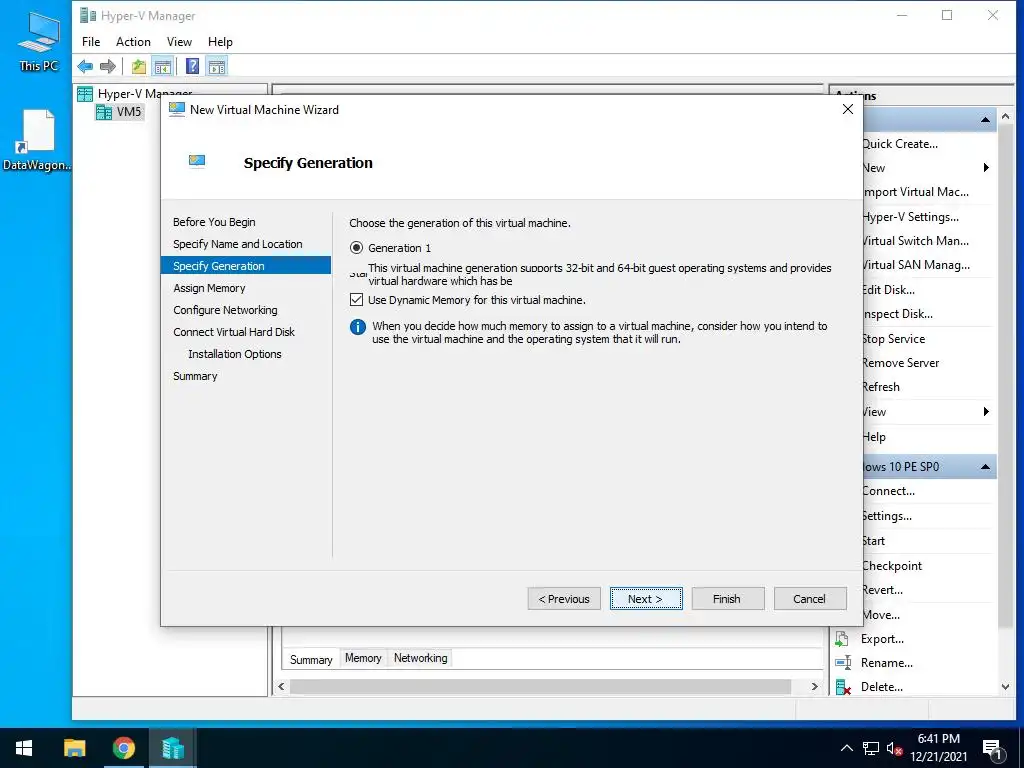1024x768 pixels.
Task: Click Checkpoint action
Action: [x=891, y=566]
